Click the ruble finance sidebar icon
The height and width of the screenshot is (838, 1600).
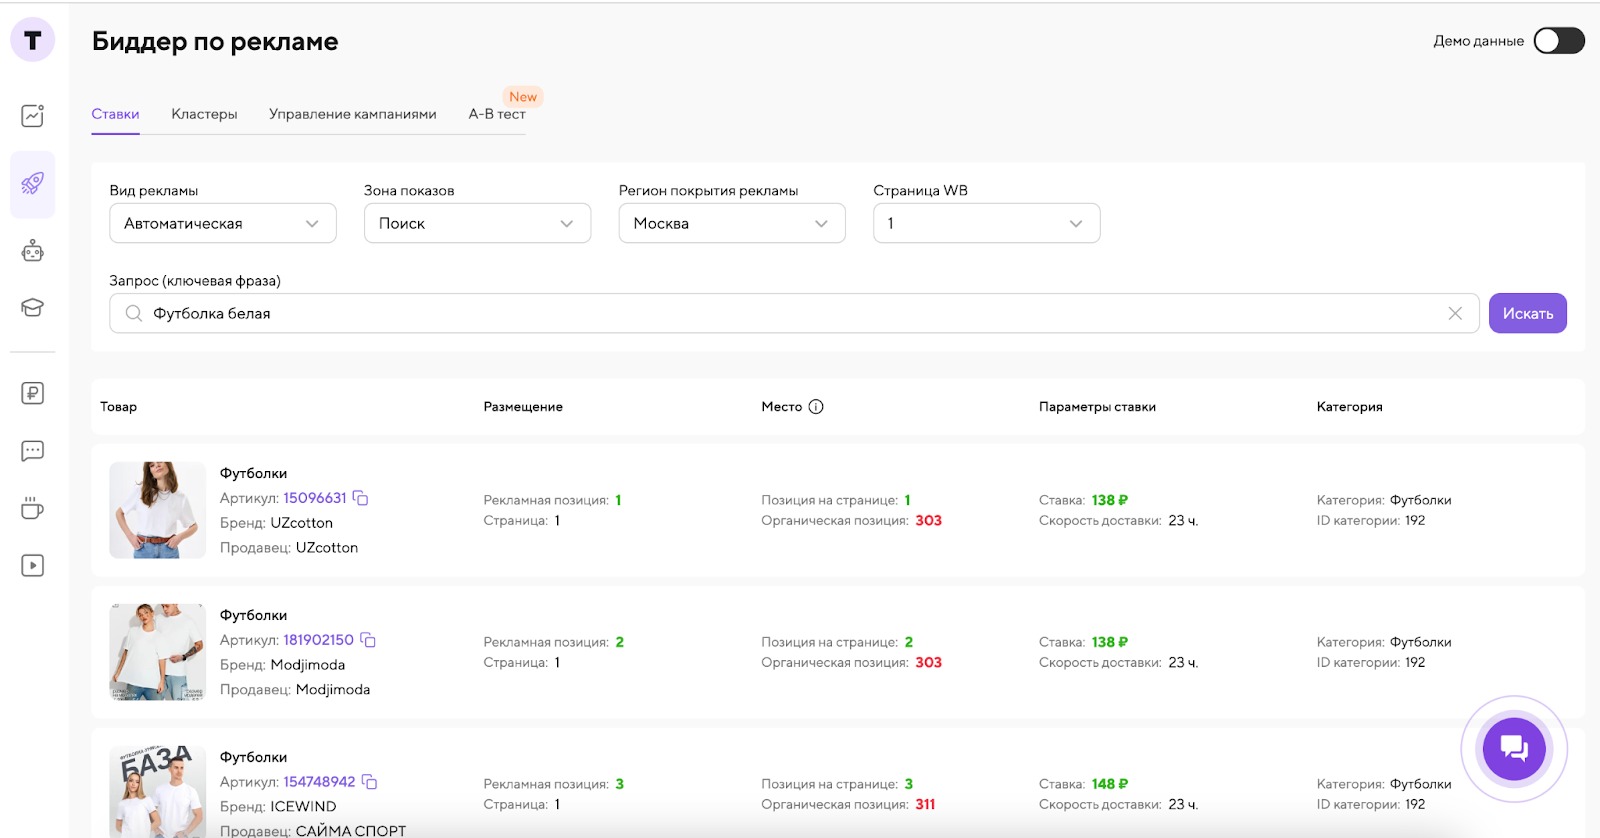32,393
